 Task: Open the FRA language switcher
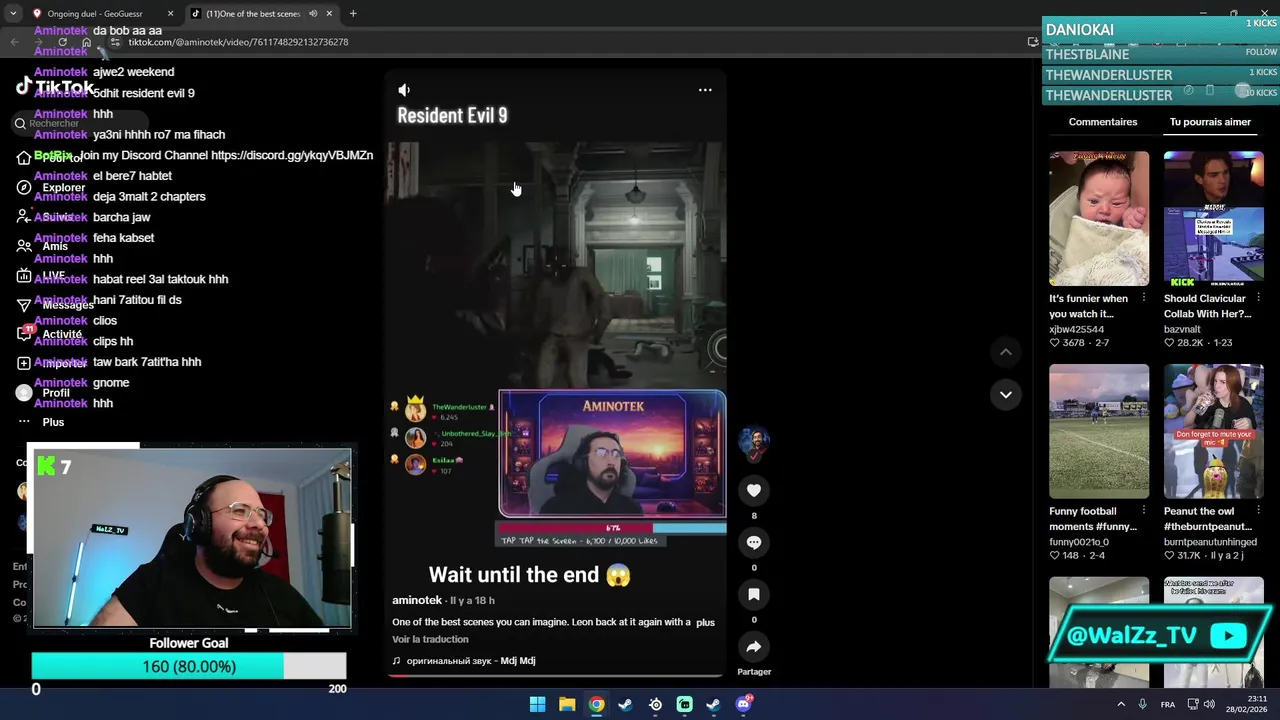(1168, 705)
